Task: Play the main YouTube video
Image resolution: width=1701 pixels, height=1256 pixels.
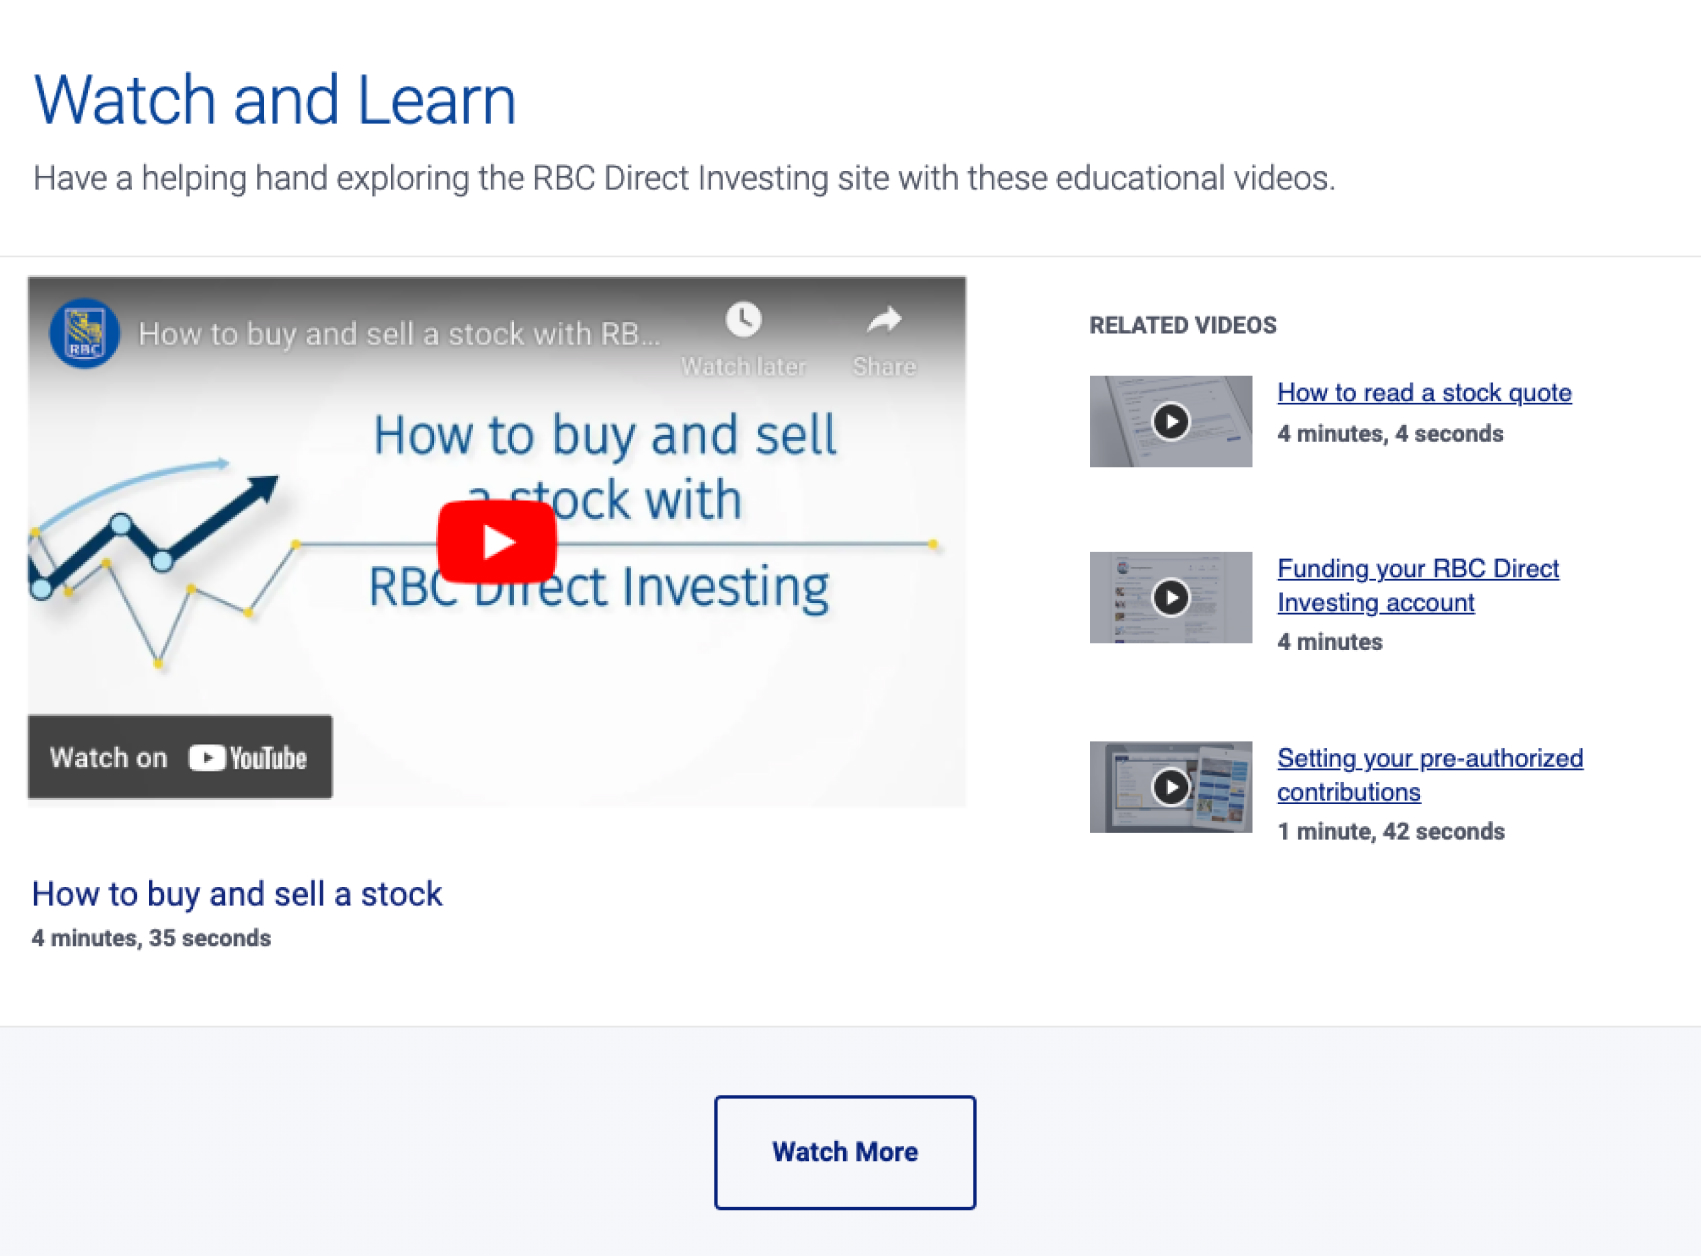Action: (496, 542)
